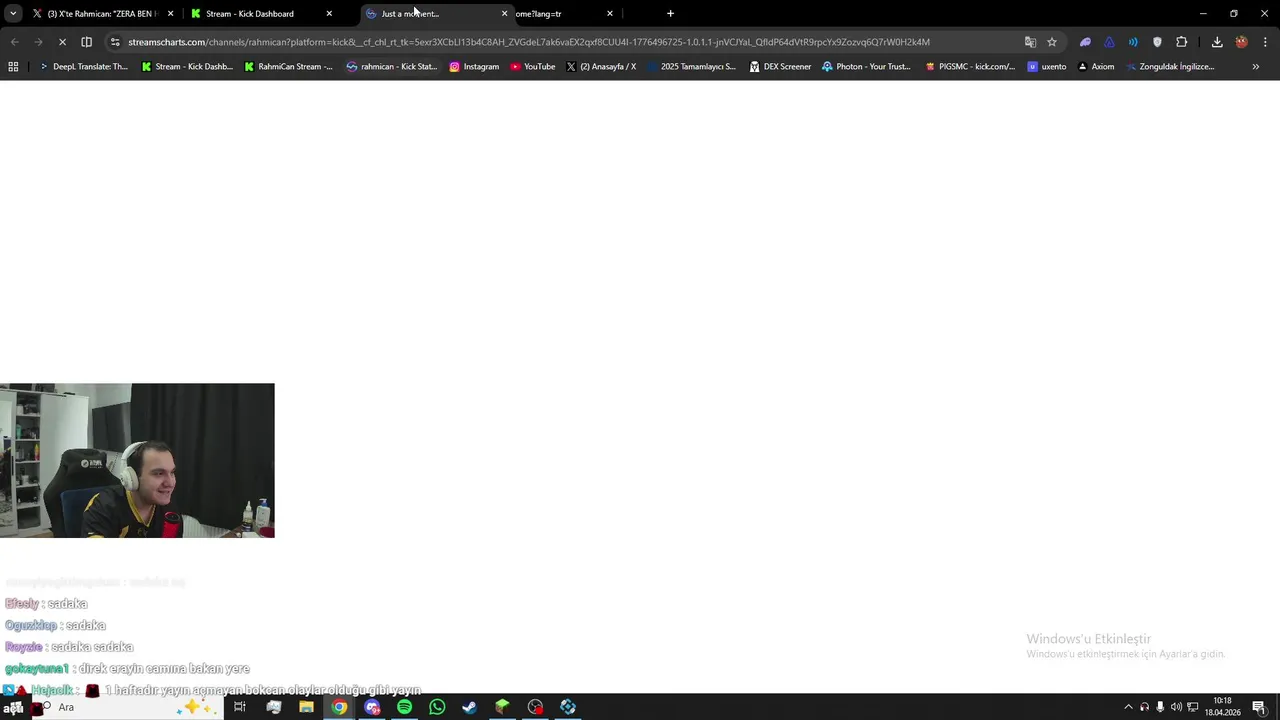
Task: Open the Apps grid in bookmarks bar
Action: (x=13, y=67)
